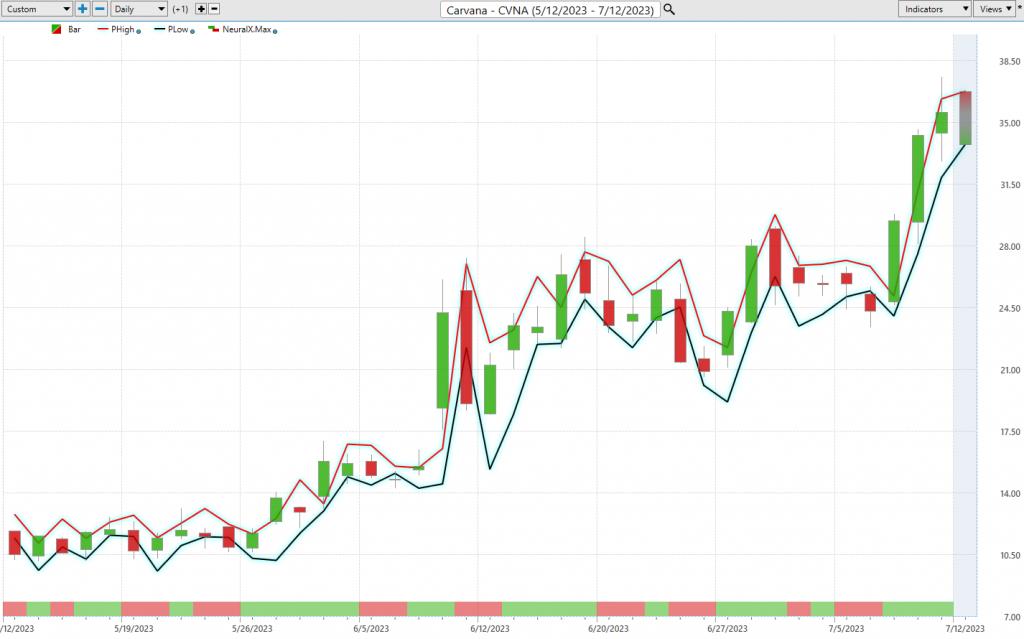Click the (+1) forecast offset label

tap(180, 9)
